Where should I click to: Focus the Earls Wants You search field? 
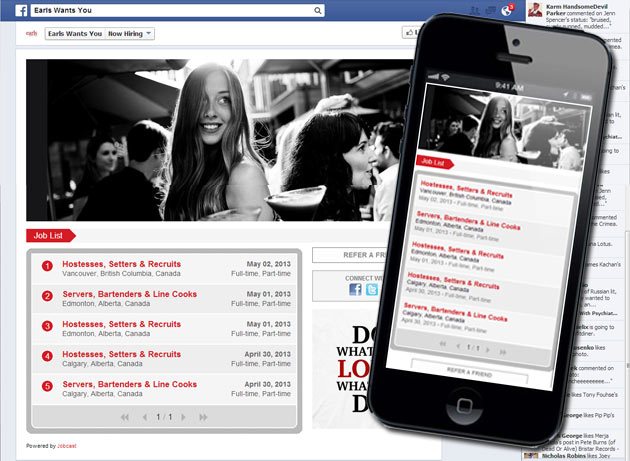point(177,10)
